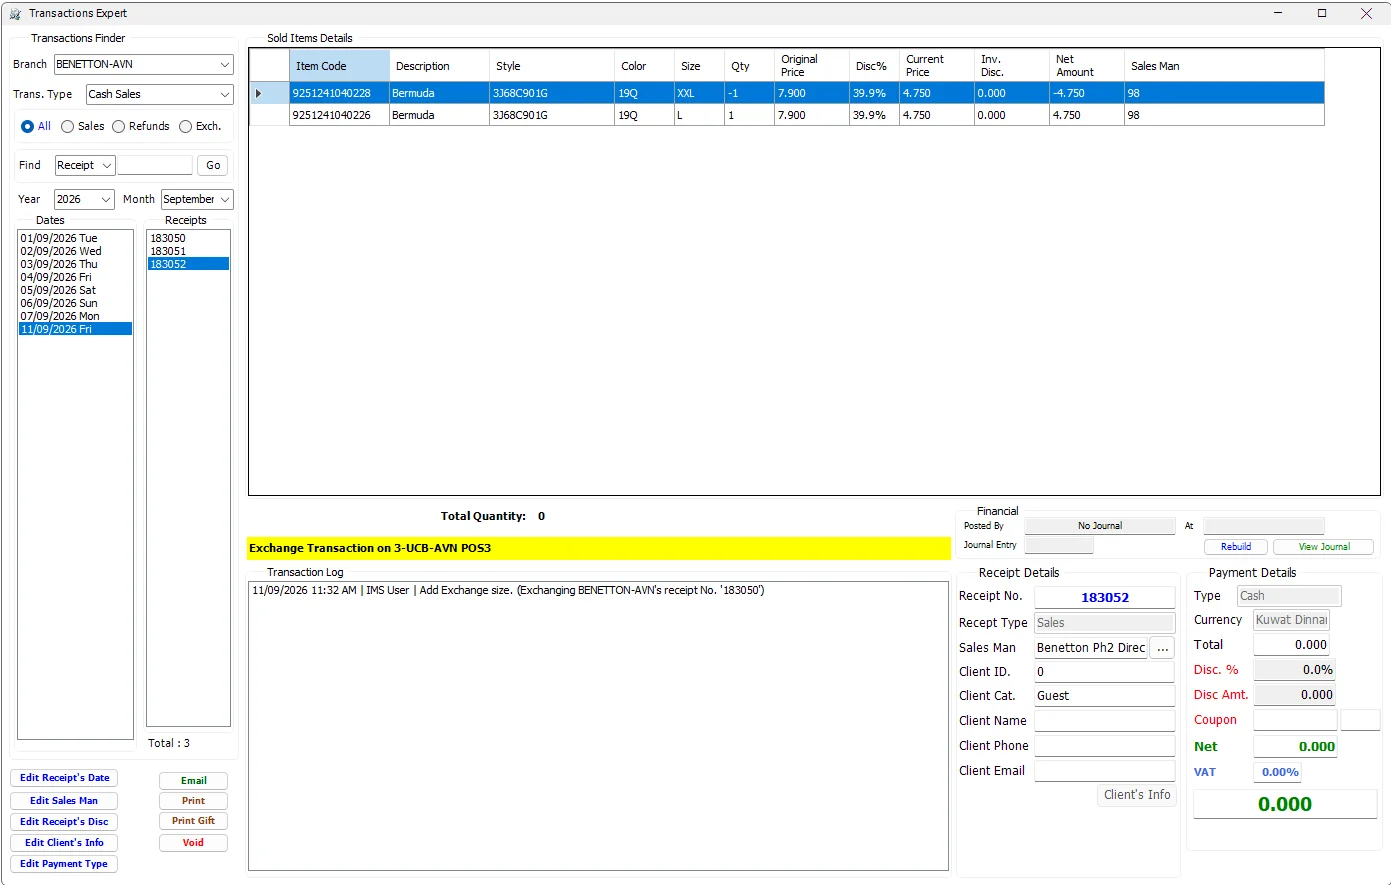The image size is (1391, 885).
Task: Maximize the Transactions Expert window
Action: 1322,13
